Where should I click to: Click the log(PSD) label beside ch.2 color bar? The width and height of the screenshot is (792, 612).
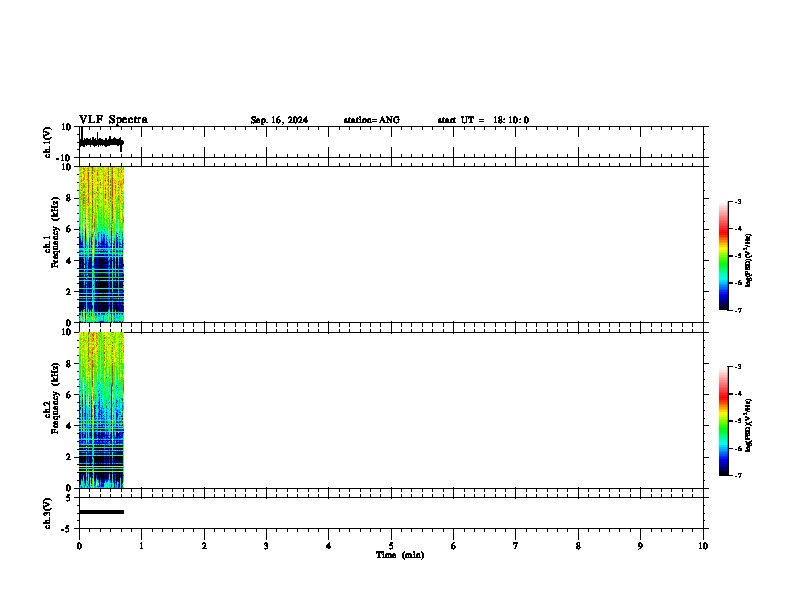click(x=749, y=425)
